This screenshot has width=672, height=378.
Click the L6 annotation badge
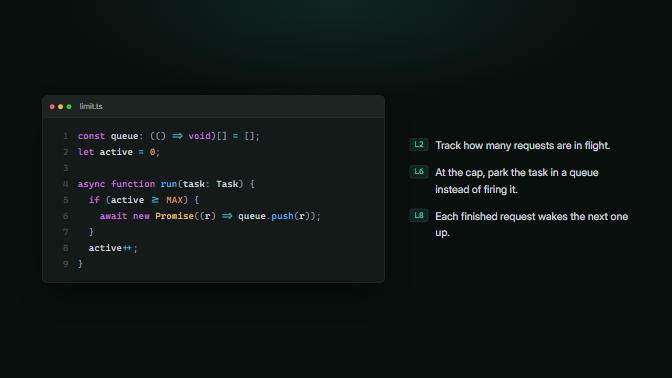pos(419,172)
